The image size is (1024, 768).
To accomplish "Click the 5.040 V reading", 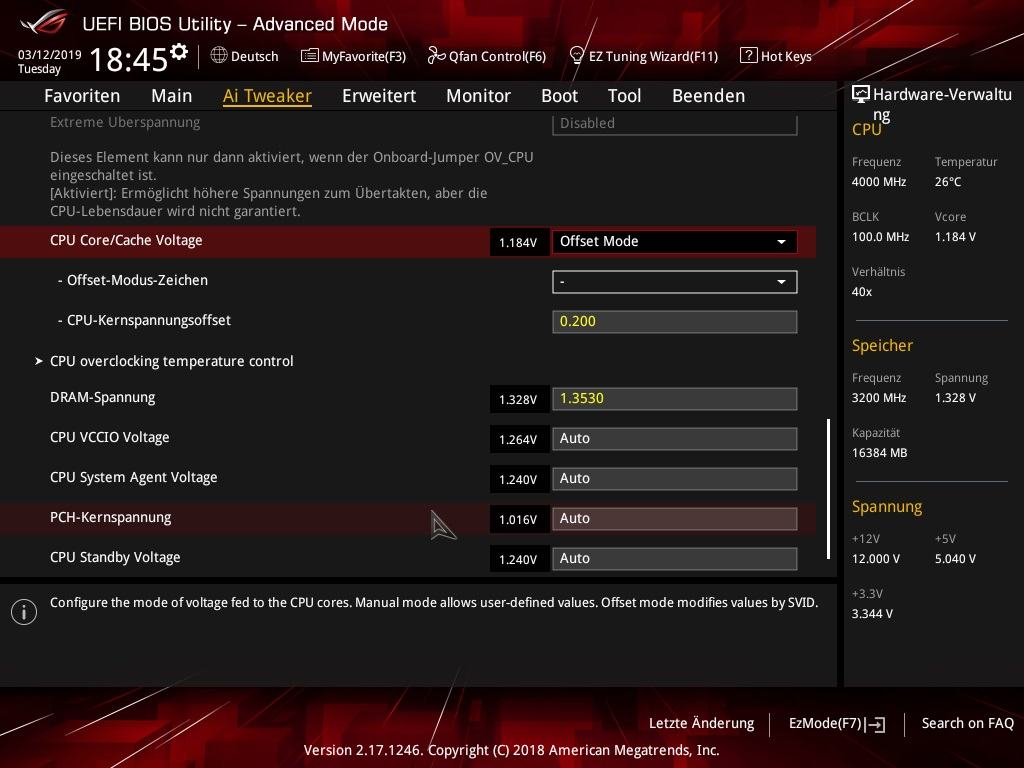I will 955,559.
